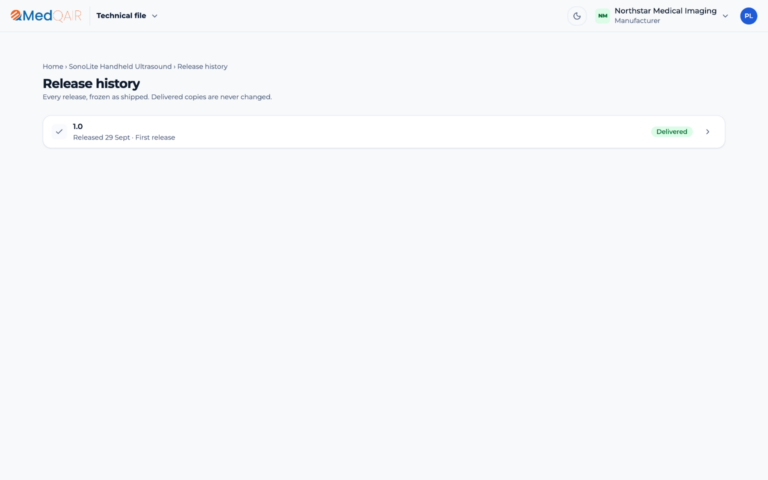Image resolution: width=768 pixels, height=480 pixels.
Task: Click the Delivered status badge
Action: tap(672, 132)
